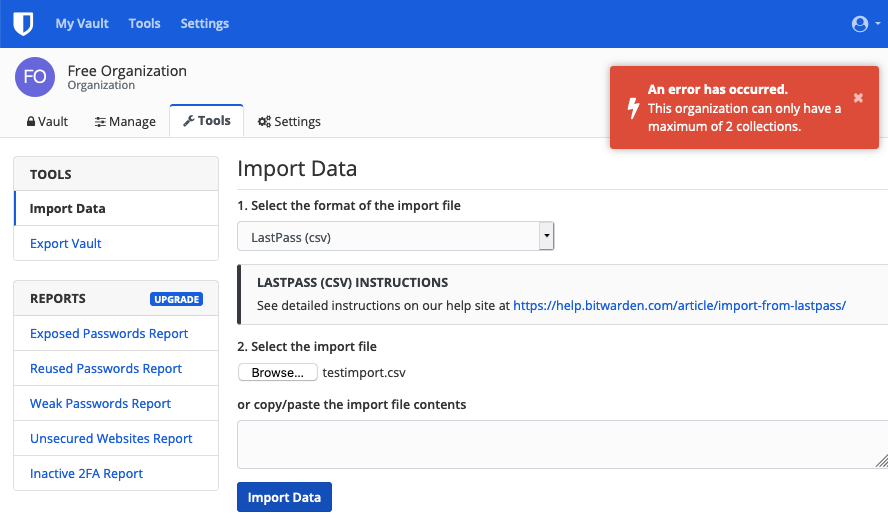Expand the LastPass (csv) format dropdown
This screenshot has height=519, width=888.
point(395,237)
